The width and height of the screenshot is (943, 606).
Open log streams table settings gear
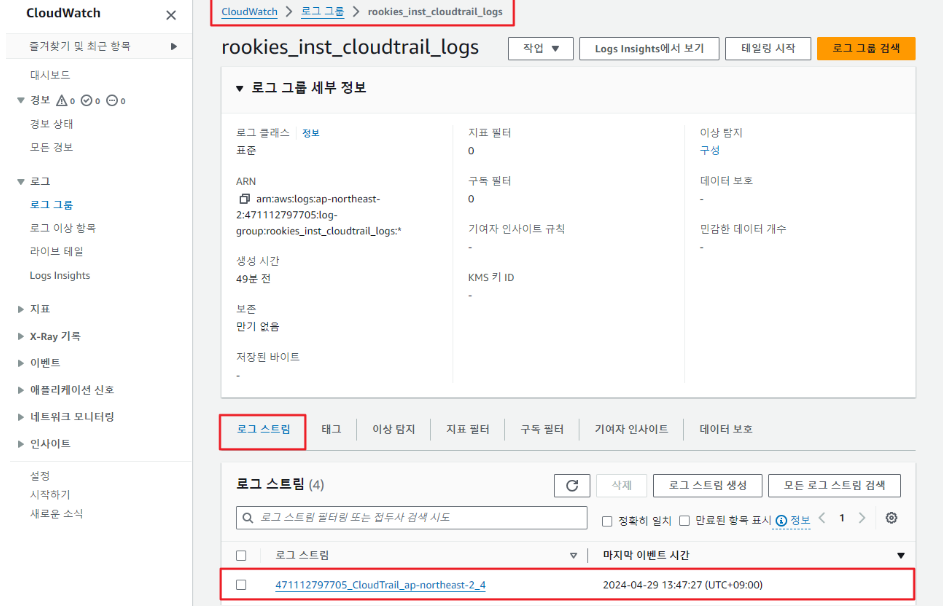891,518
